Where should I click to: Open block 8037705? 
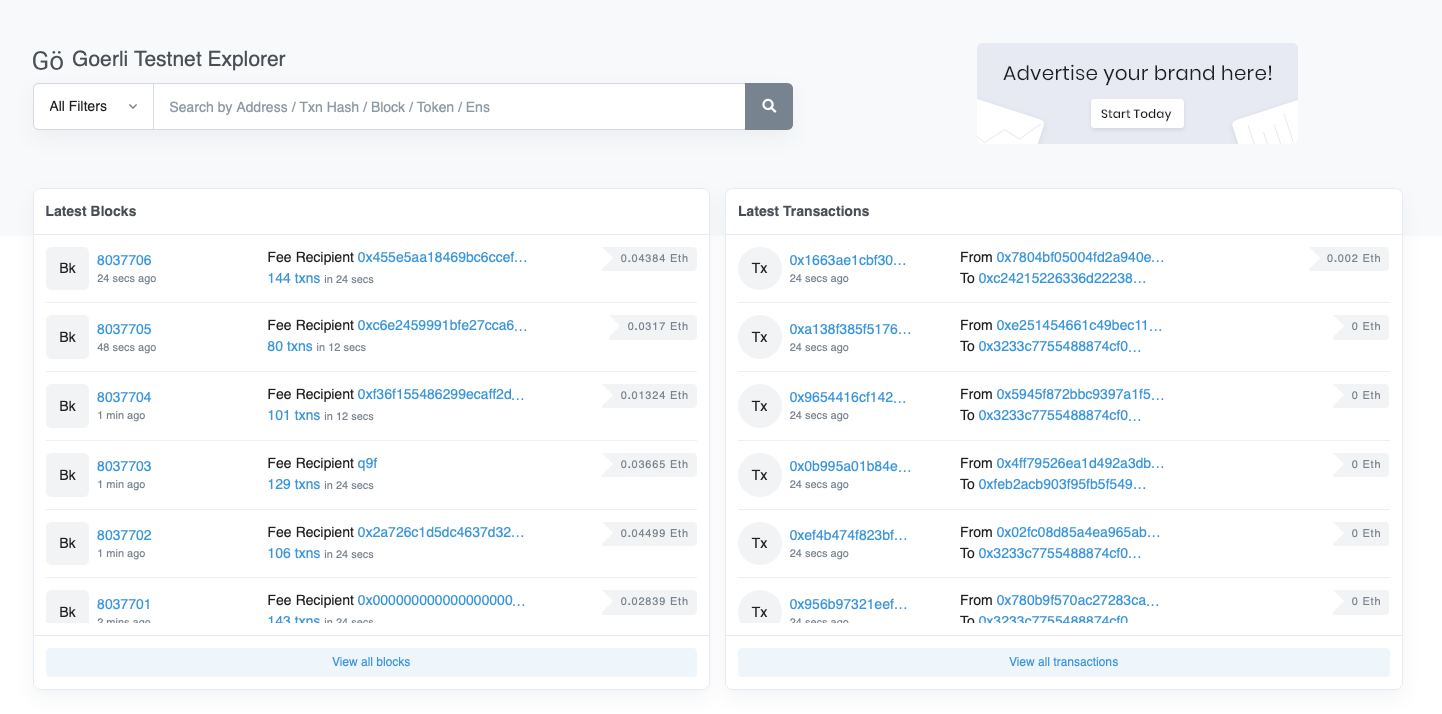coord(124,329)
